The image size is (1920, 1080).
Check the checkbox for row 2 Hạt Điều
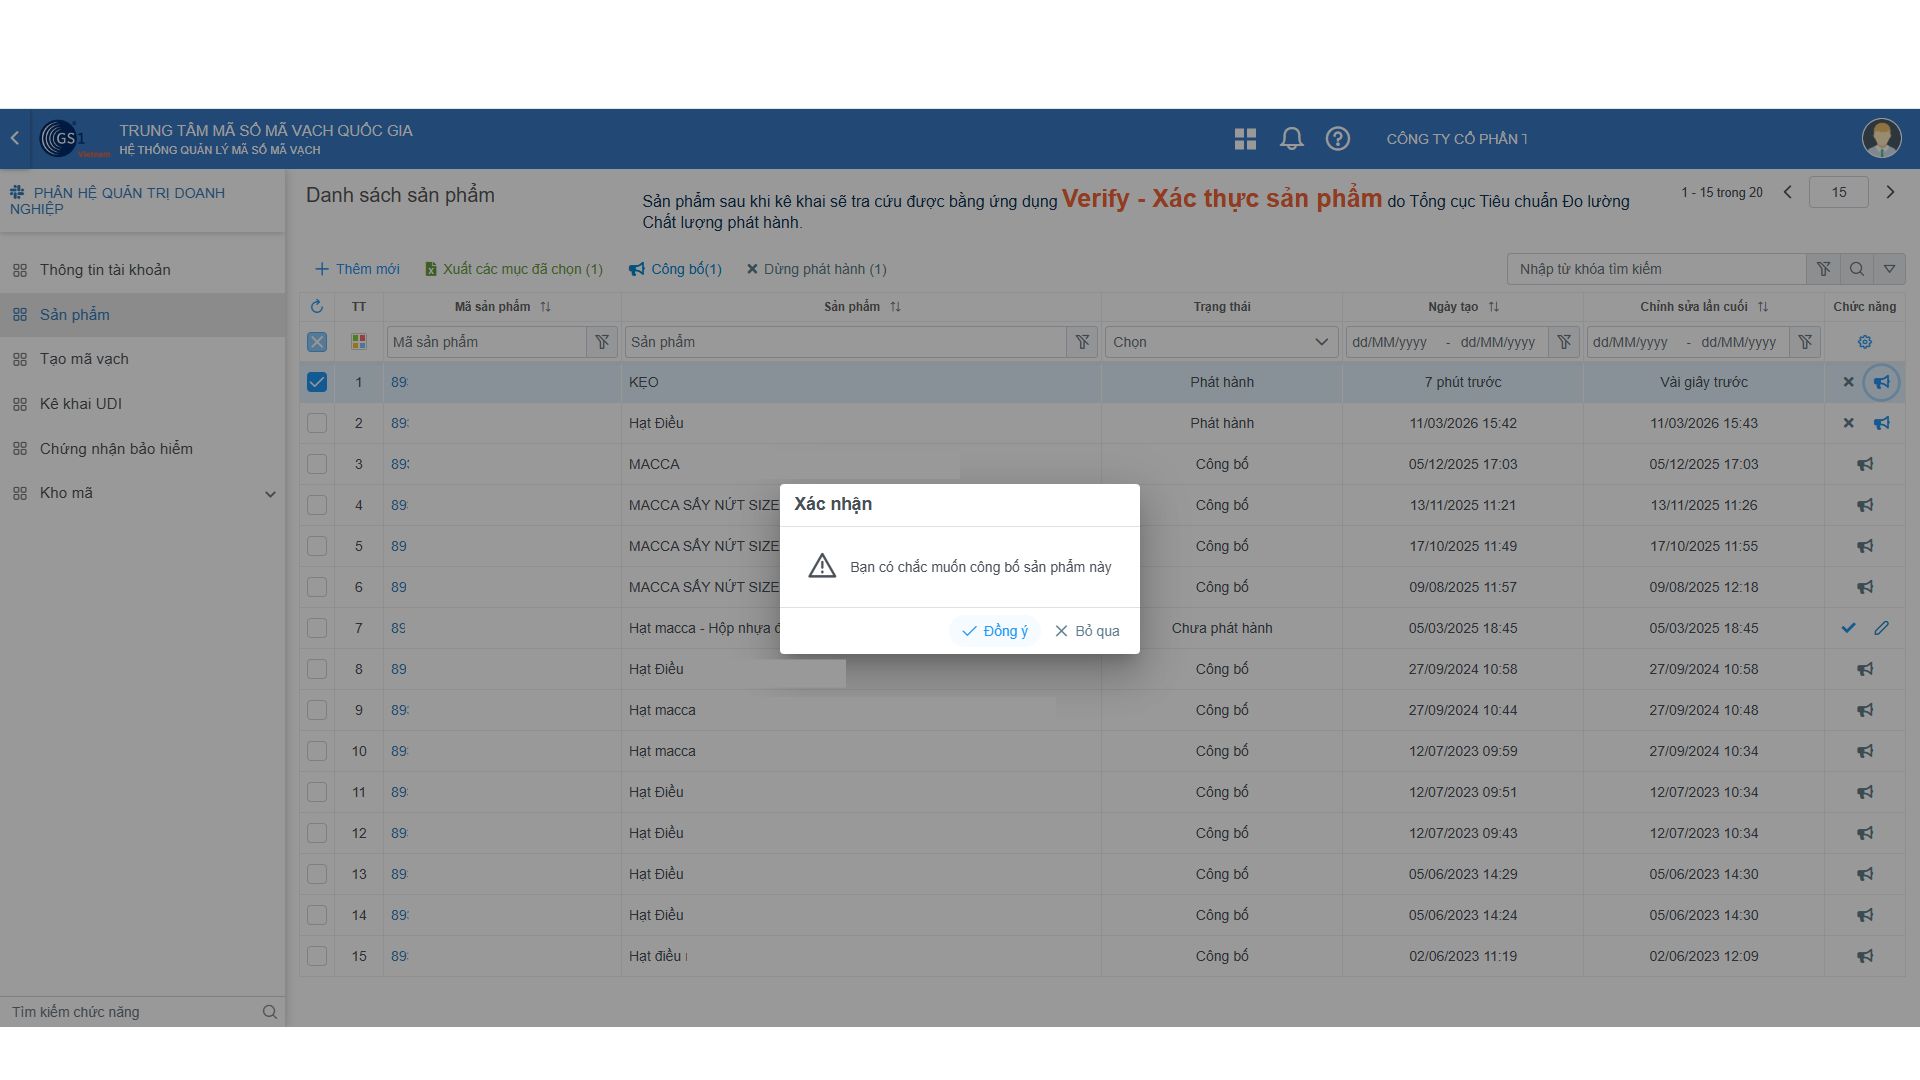click(x=317, y=423)
